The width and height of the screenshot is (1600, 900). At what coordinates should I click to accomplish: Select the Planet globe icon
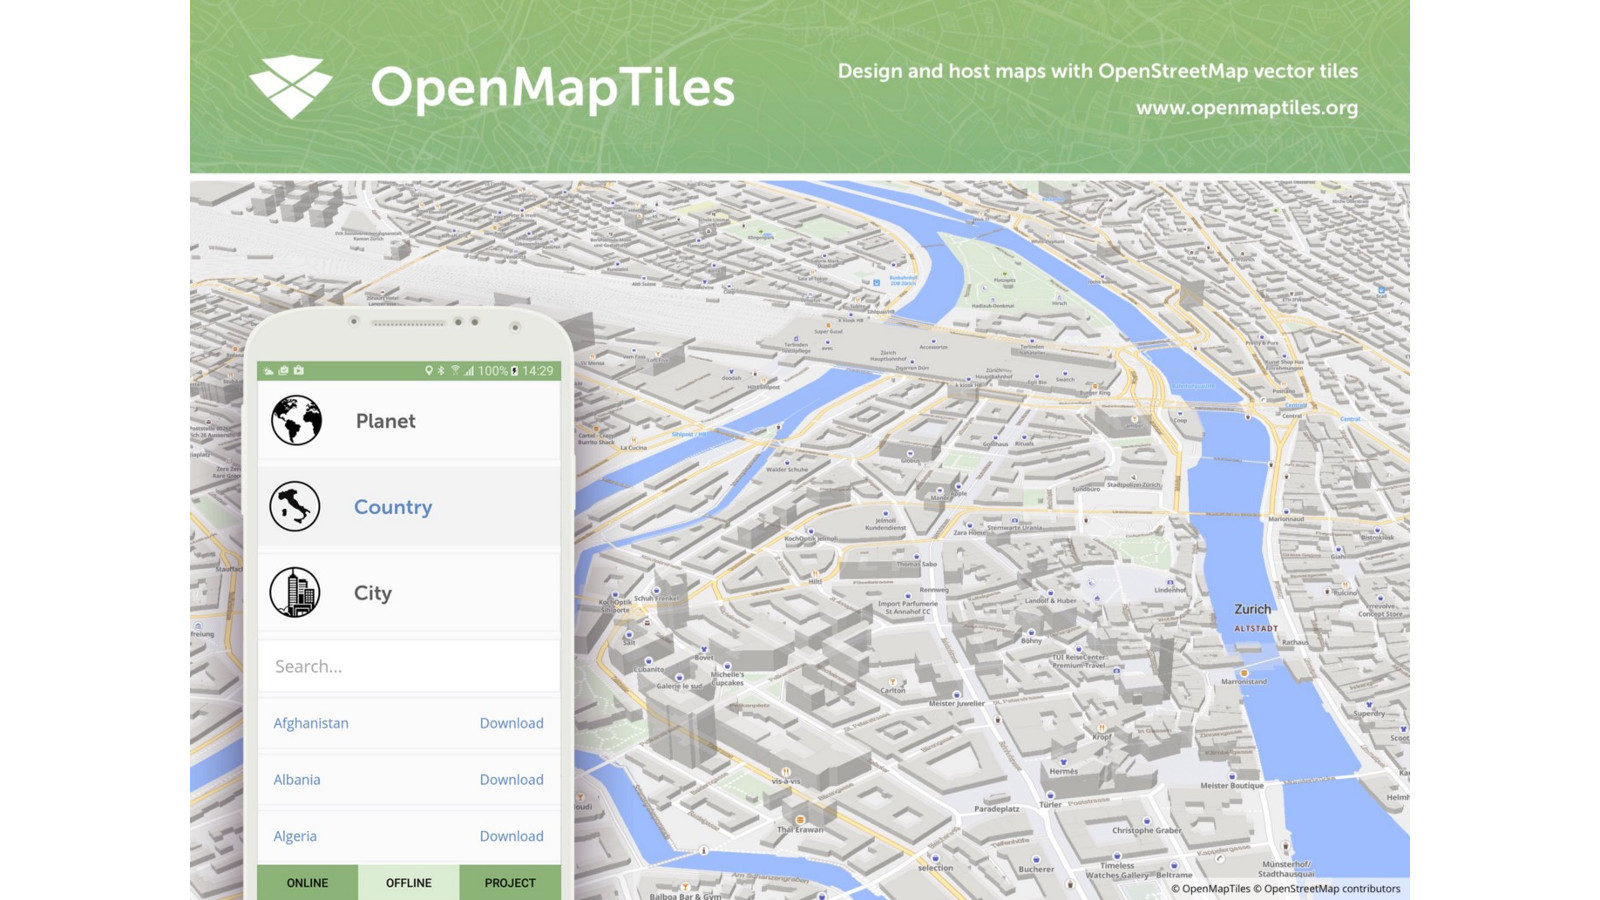tap(295, 421)
